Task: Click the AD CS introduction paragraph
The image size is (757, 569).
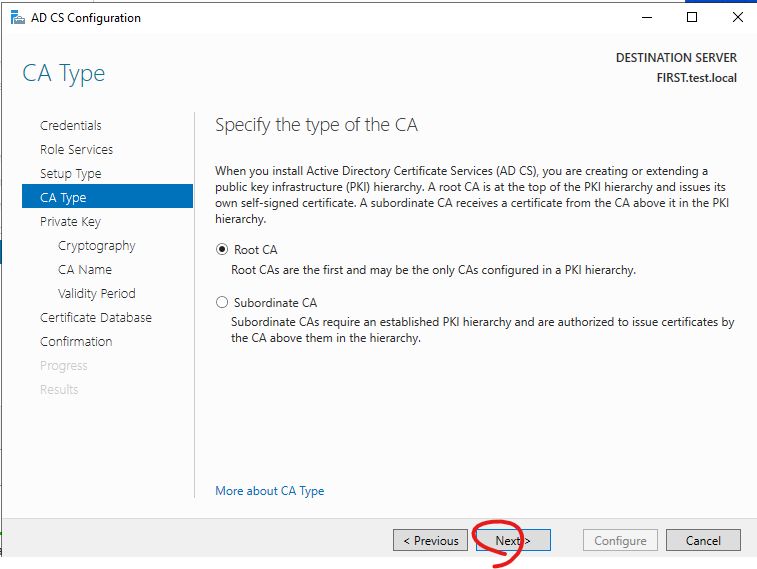Action: 472,194
